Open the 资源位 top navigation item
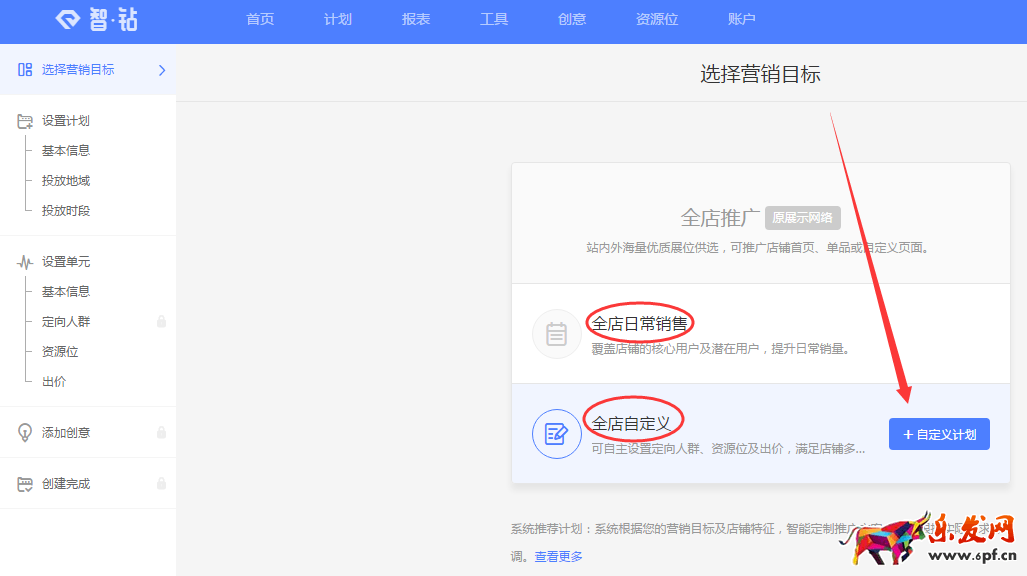Viewport: 1027px width, 576px height. click(657, 20)
